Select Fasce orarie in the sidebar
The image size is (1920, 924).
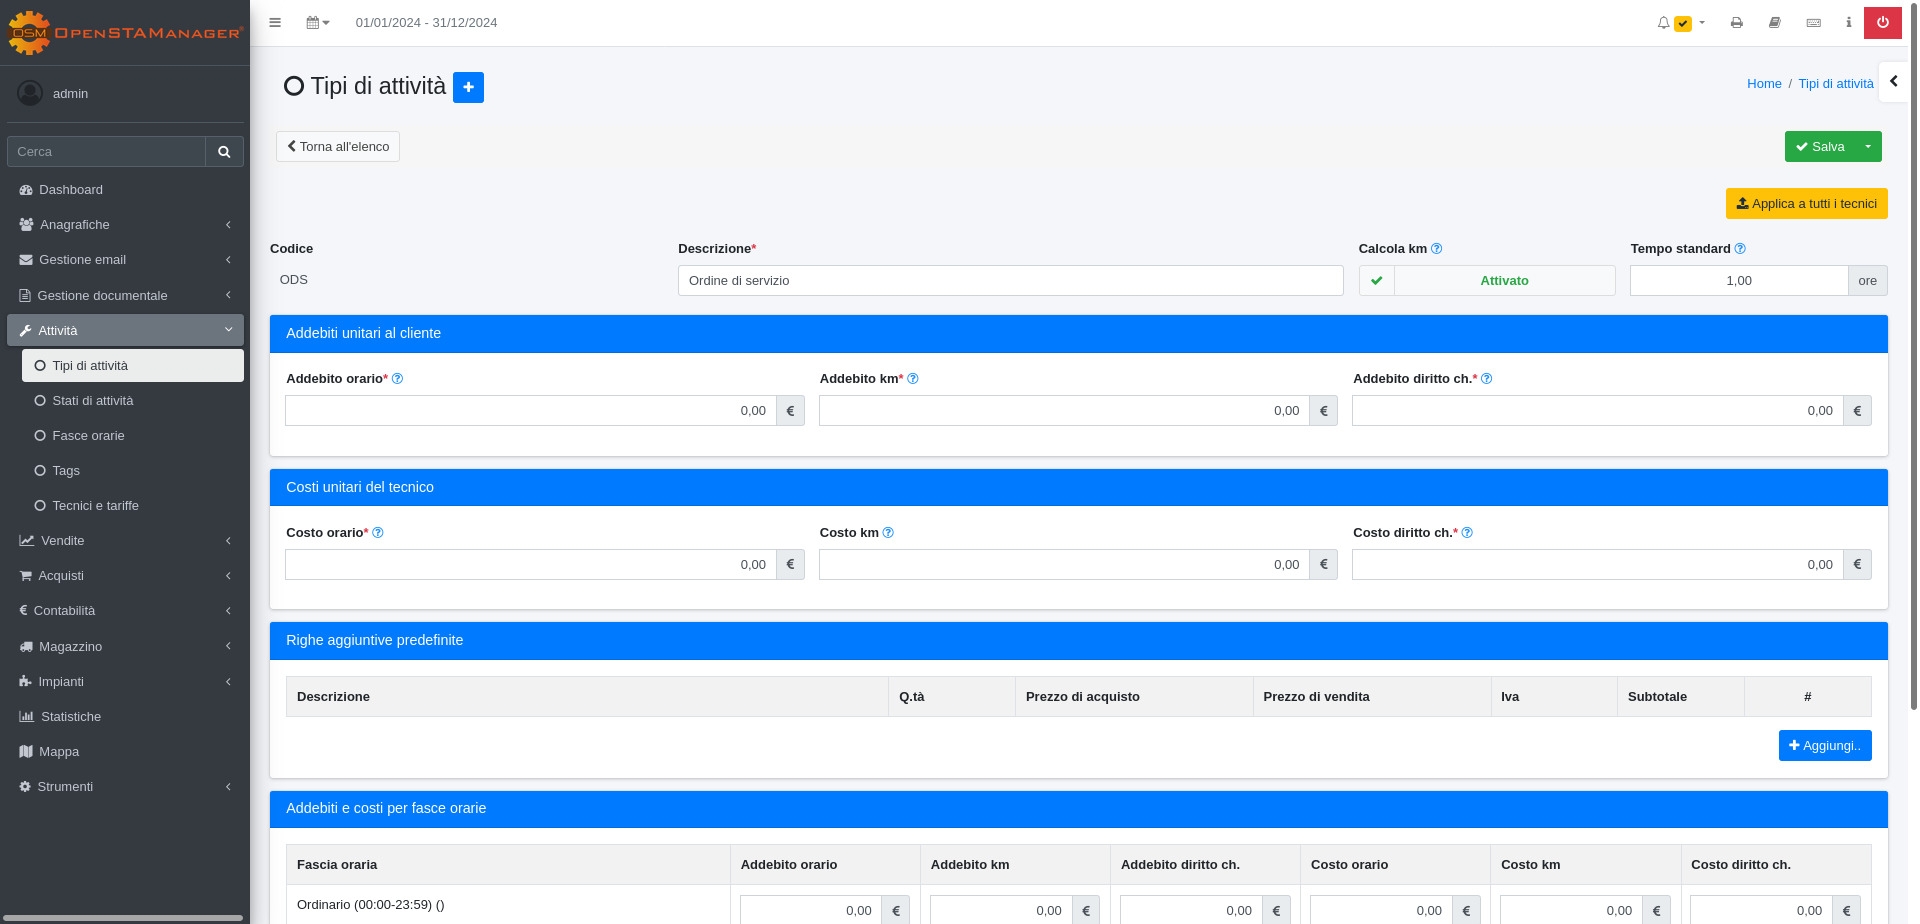[x=88, y=436]
